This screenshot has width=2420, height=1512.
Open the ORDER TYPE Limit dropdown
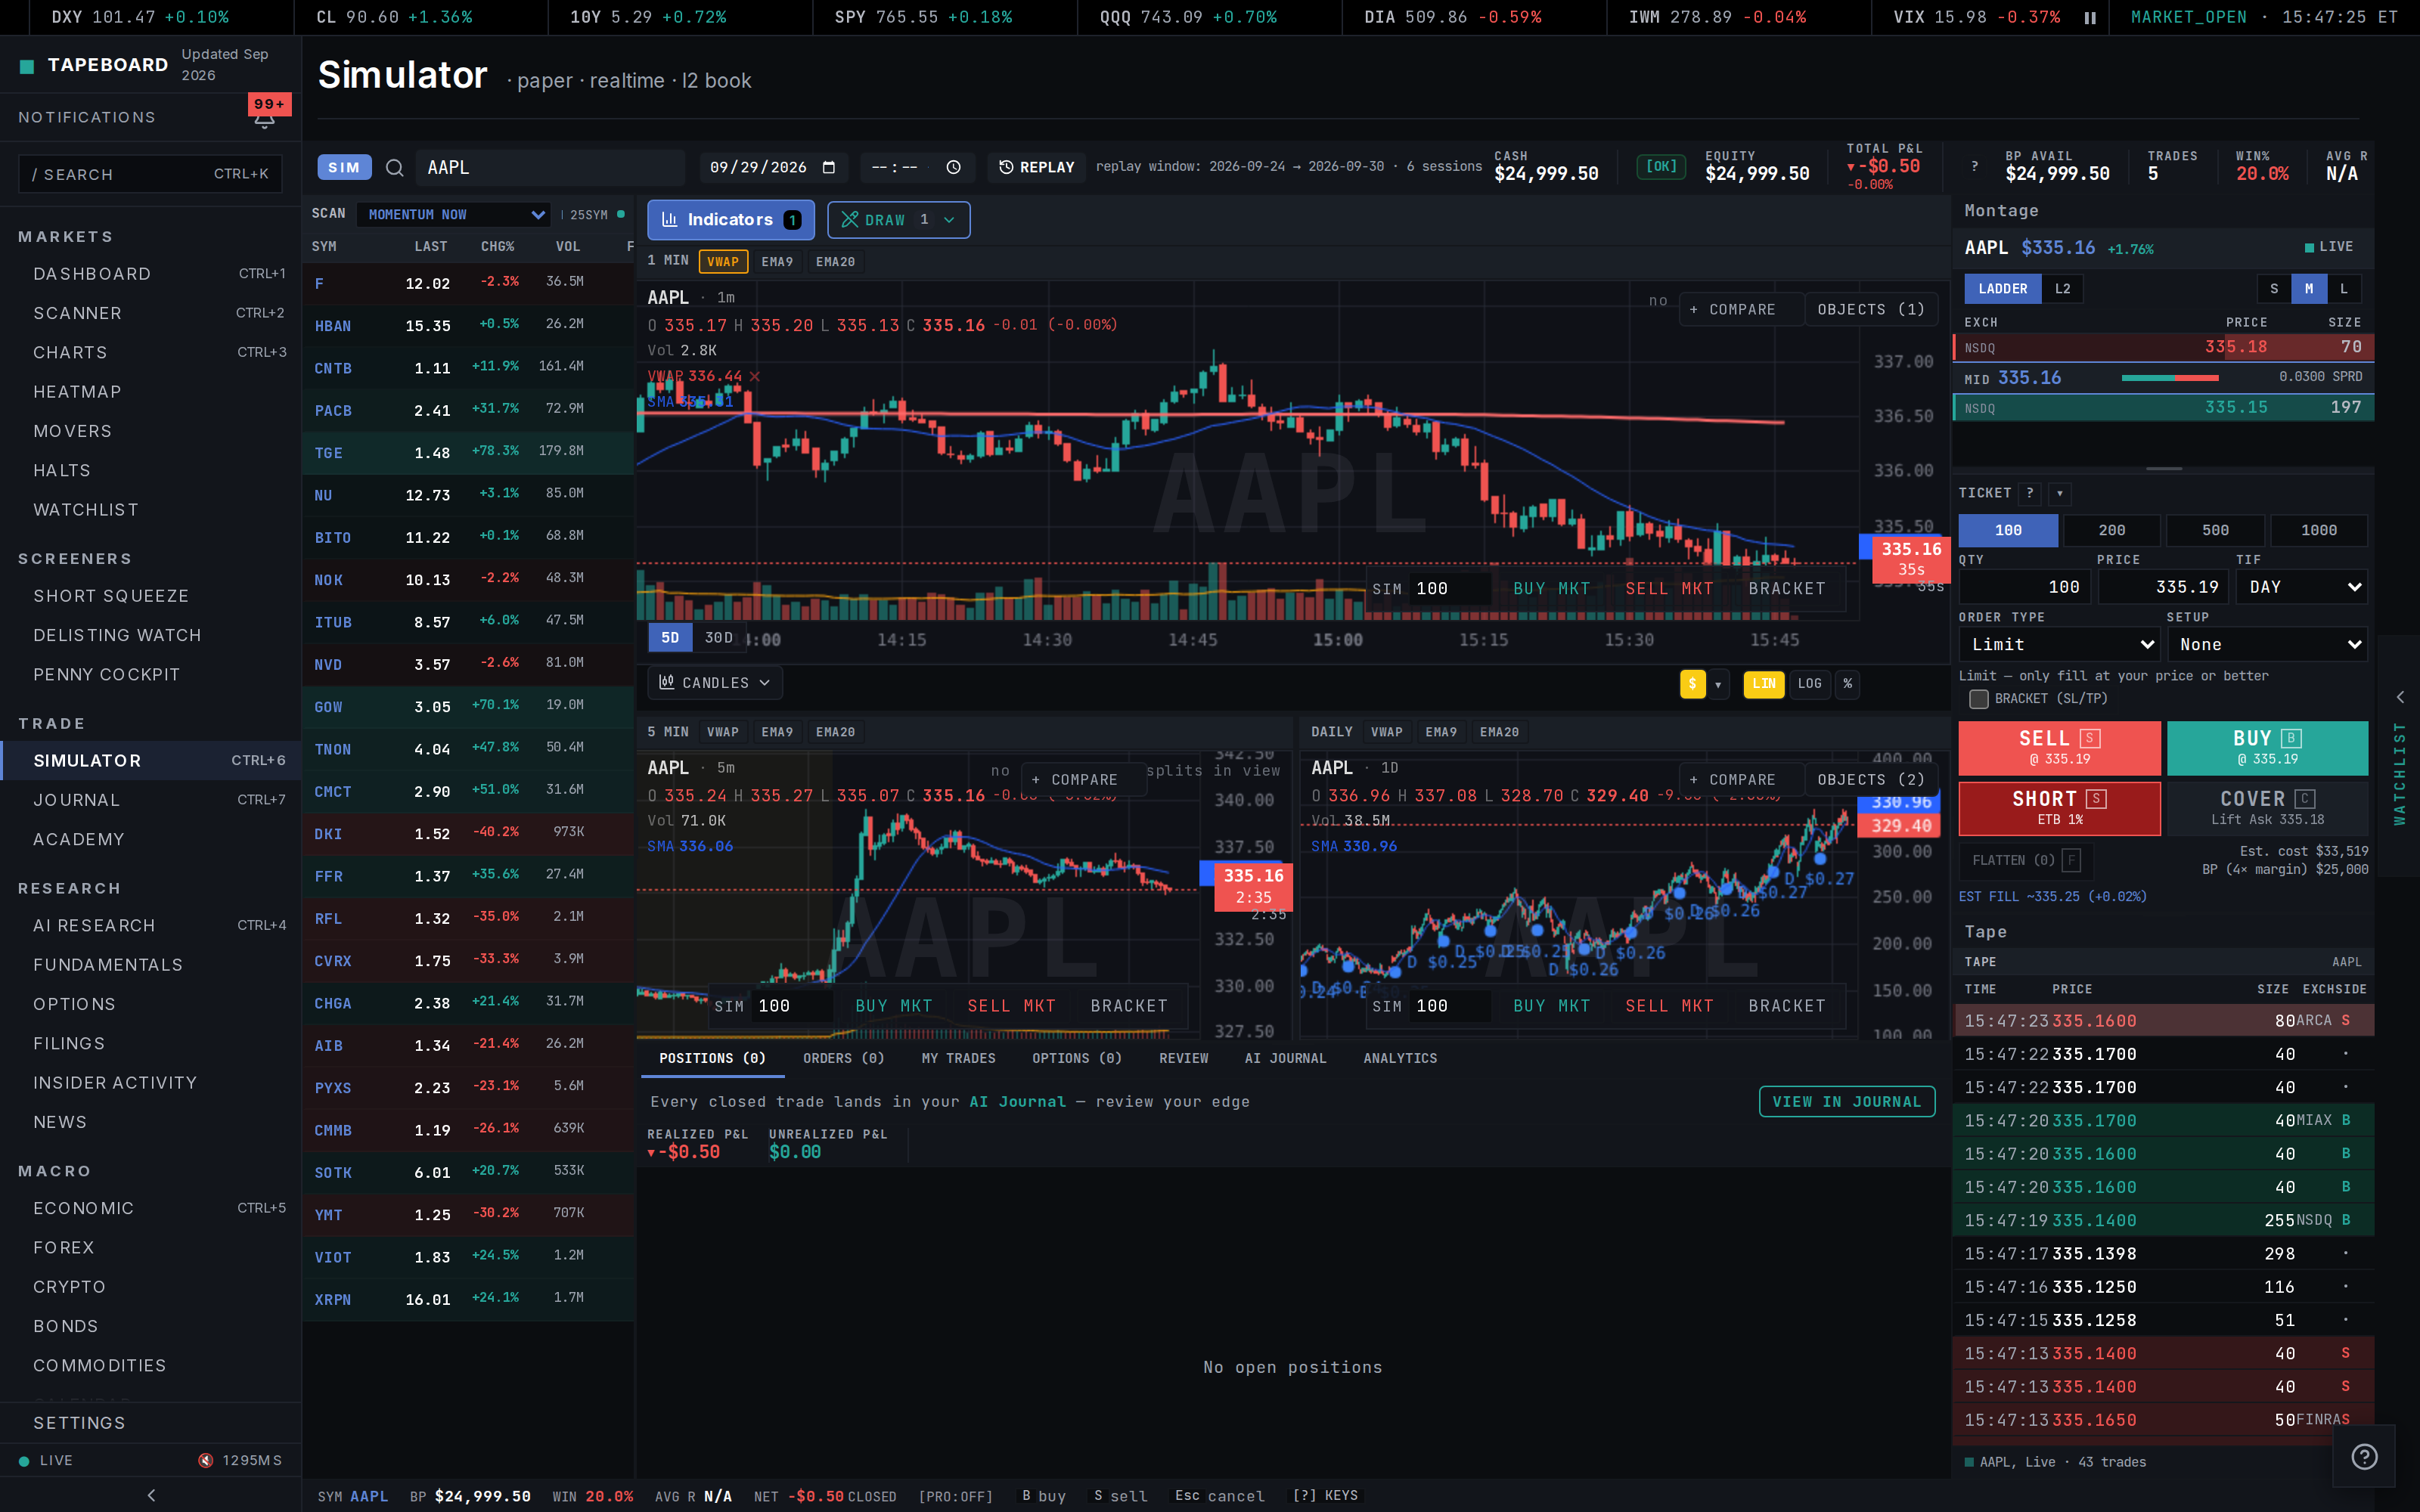(2059, 645)
